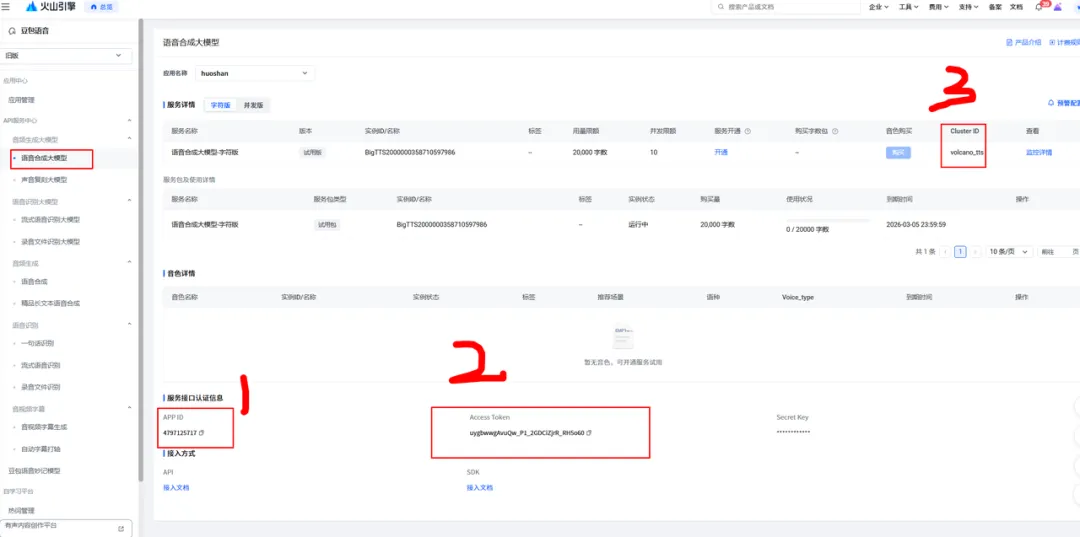This screenshot has width=1080, height=537.
Task: Switch to the 并发版 tab
Action: [251, 105]
